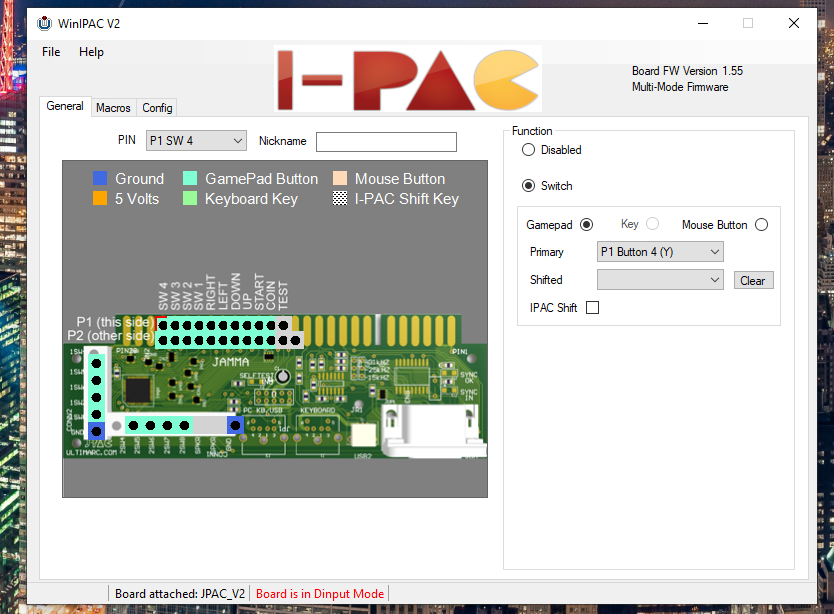Select the Switch function radio button

(x=528, y=186)
